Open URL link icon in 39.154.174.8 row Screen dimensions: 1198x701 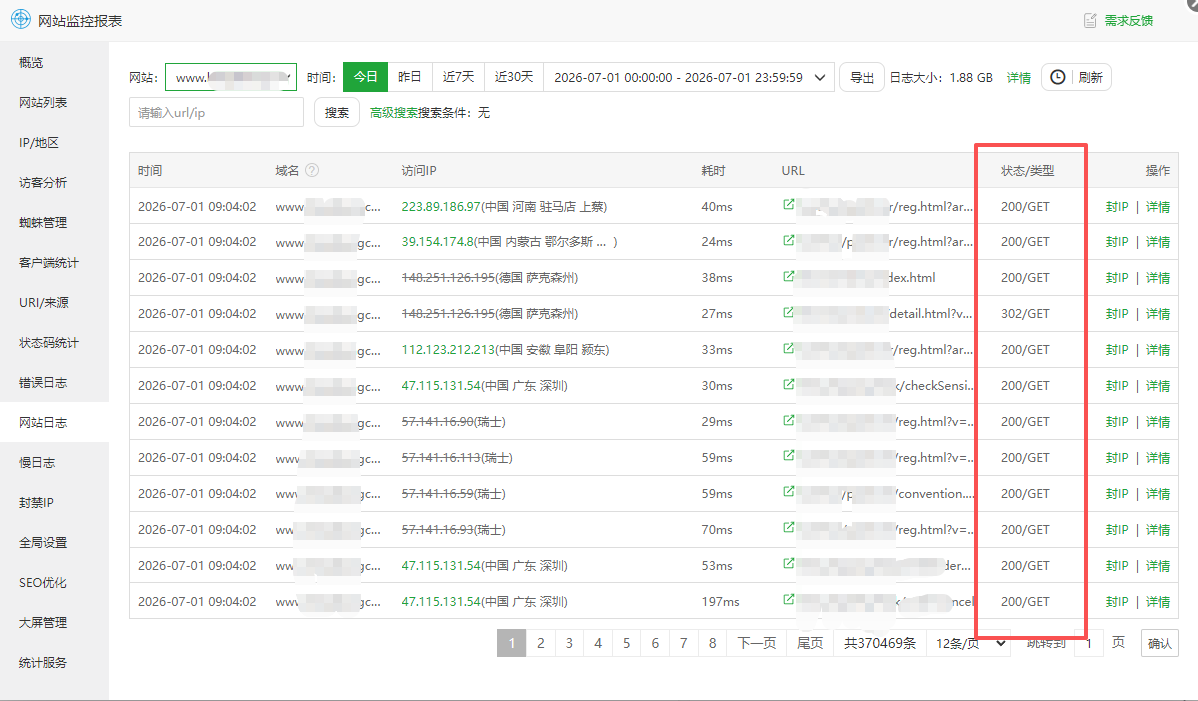coord(788,241)
